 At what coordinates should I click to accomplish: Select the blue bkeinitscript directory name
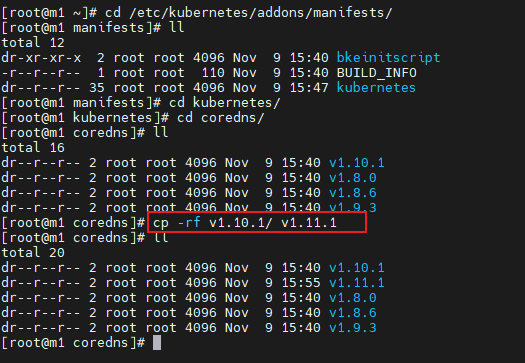[x=388, y=58]
